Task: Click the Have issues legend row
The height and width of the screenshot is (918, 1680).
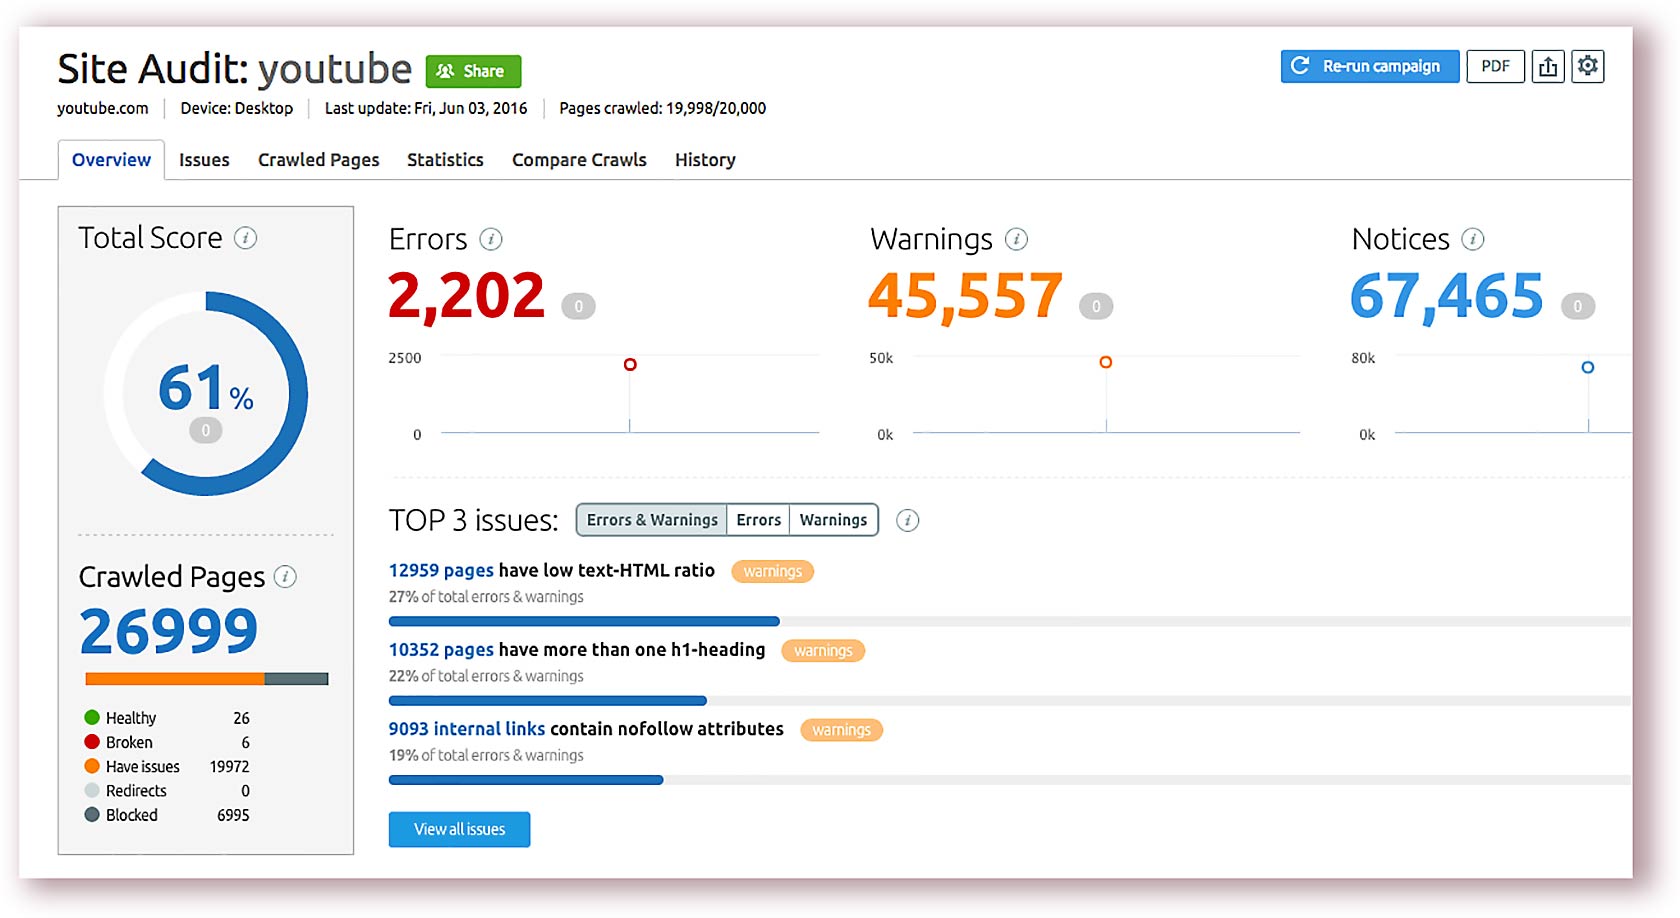Action: (x=167, y=767)
